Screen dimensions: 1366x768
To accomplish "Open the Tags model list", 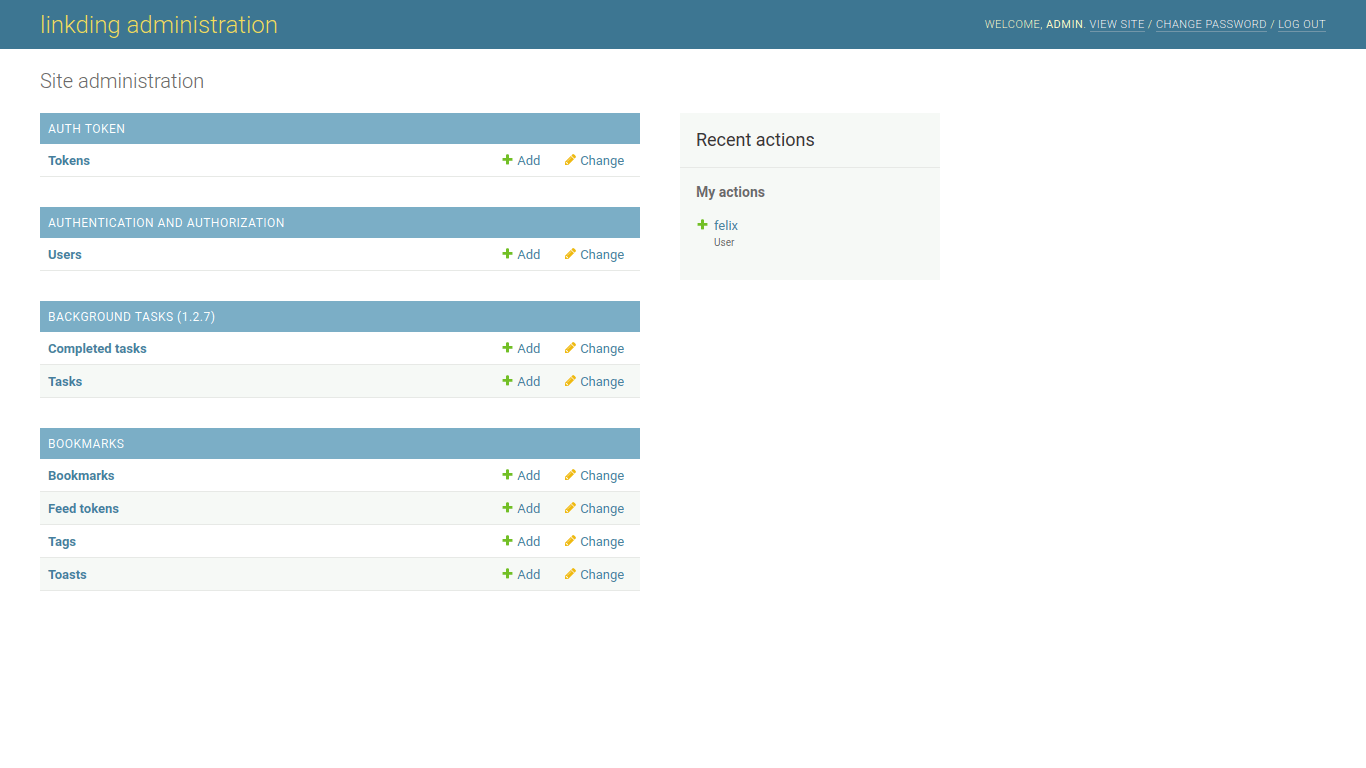I will (62, 541).
